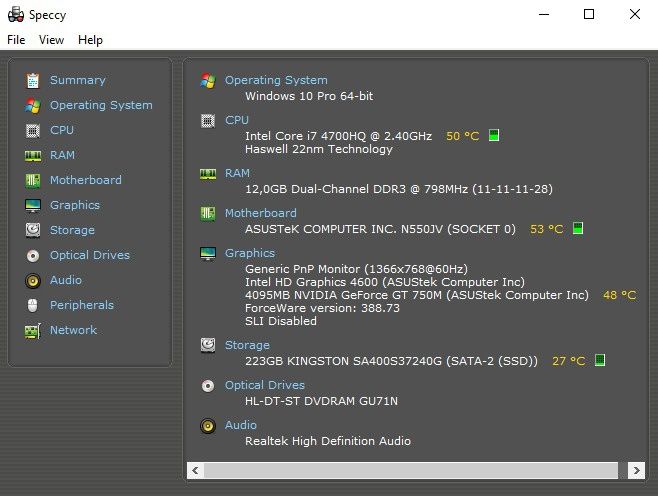The height and width of the screenshot is (496, 658).
Task: Click the RAM icon in summary panel
Action: click(208, 174)
